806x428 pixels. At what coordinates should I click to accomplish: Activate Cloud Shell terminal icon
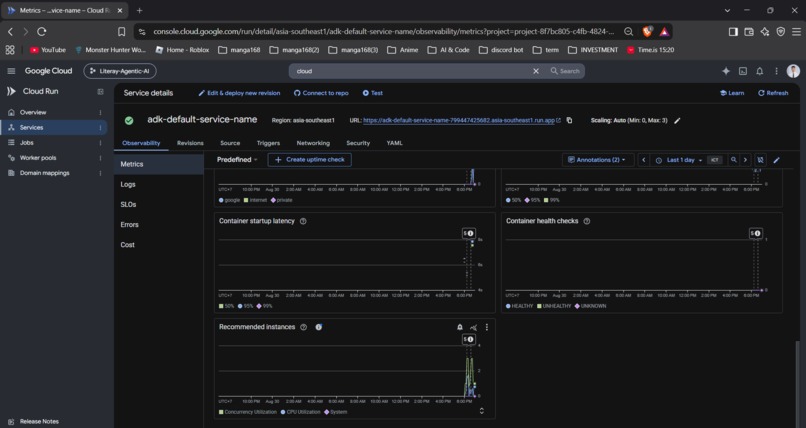click(x=743, y=71)
